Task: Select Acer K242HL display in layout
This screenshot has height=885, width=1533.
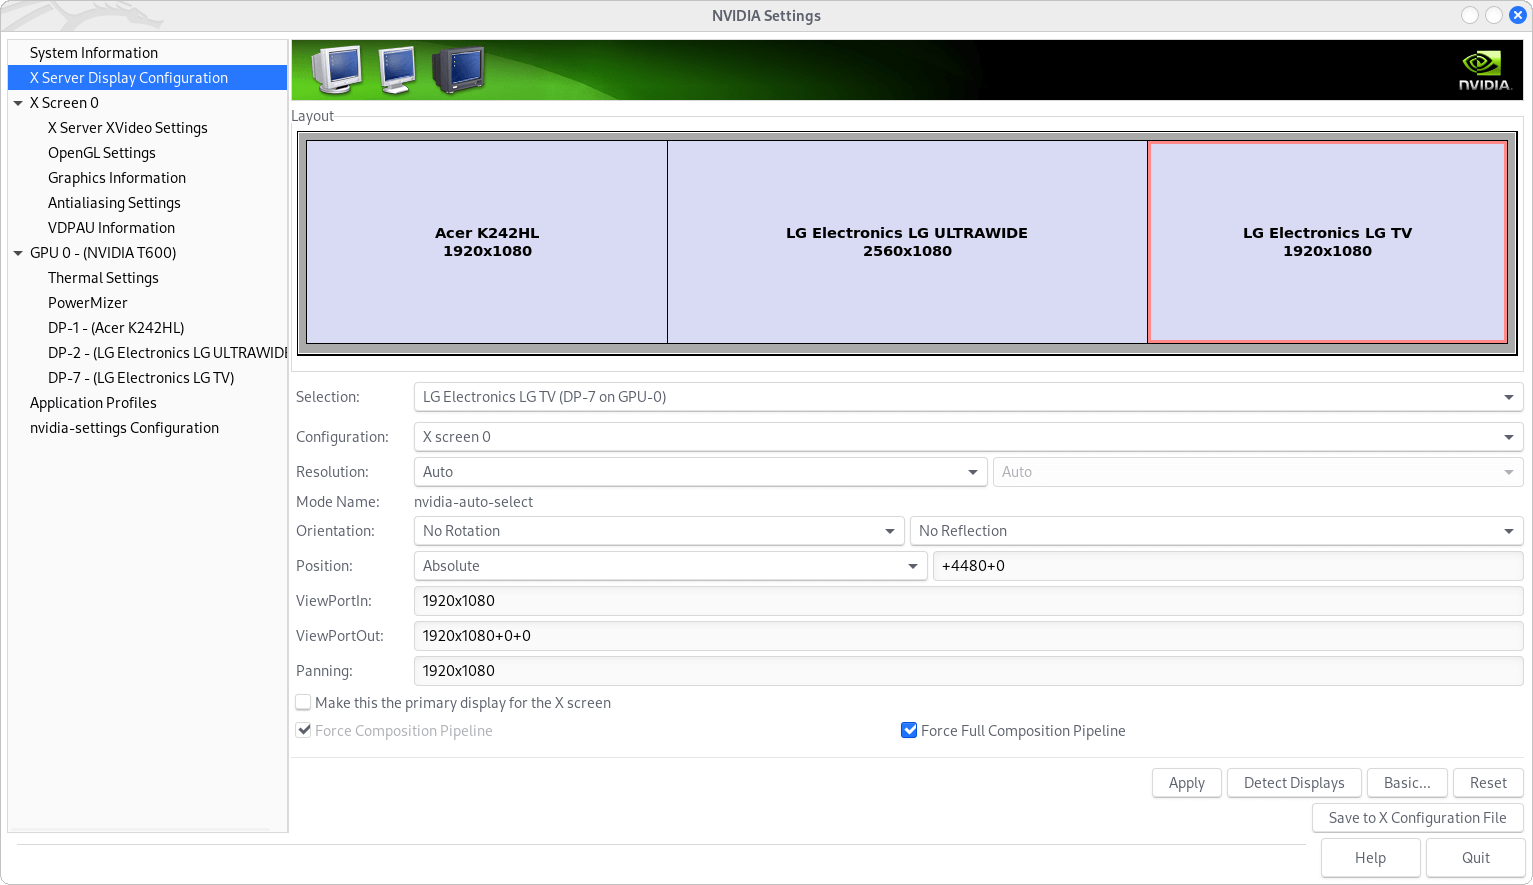Action: pos(487,242)
